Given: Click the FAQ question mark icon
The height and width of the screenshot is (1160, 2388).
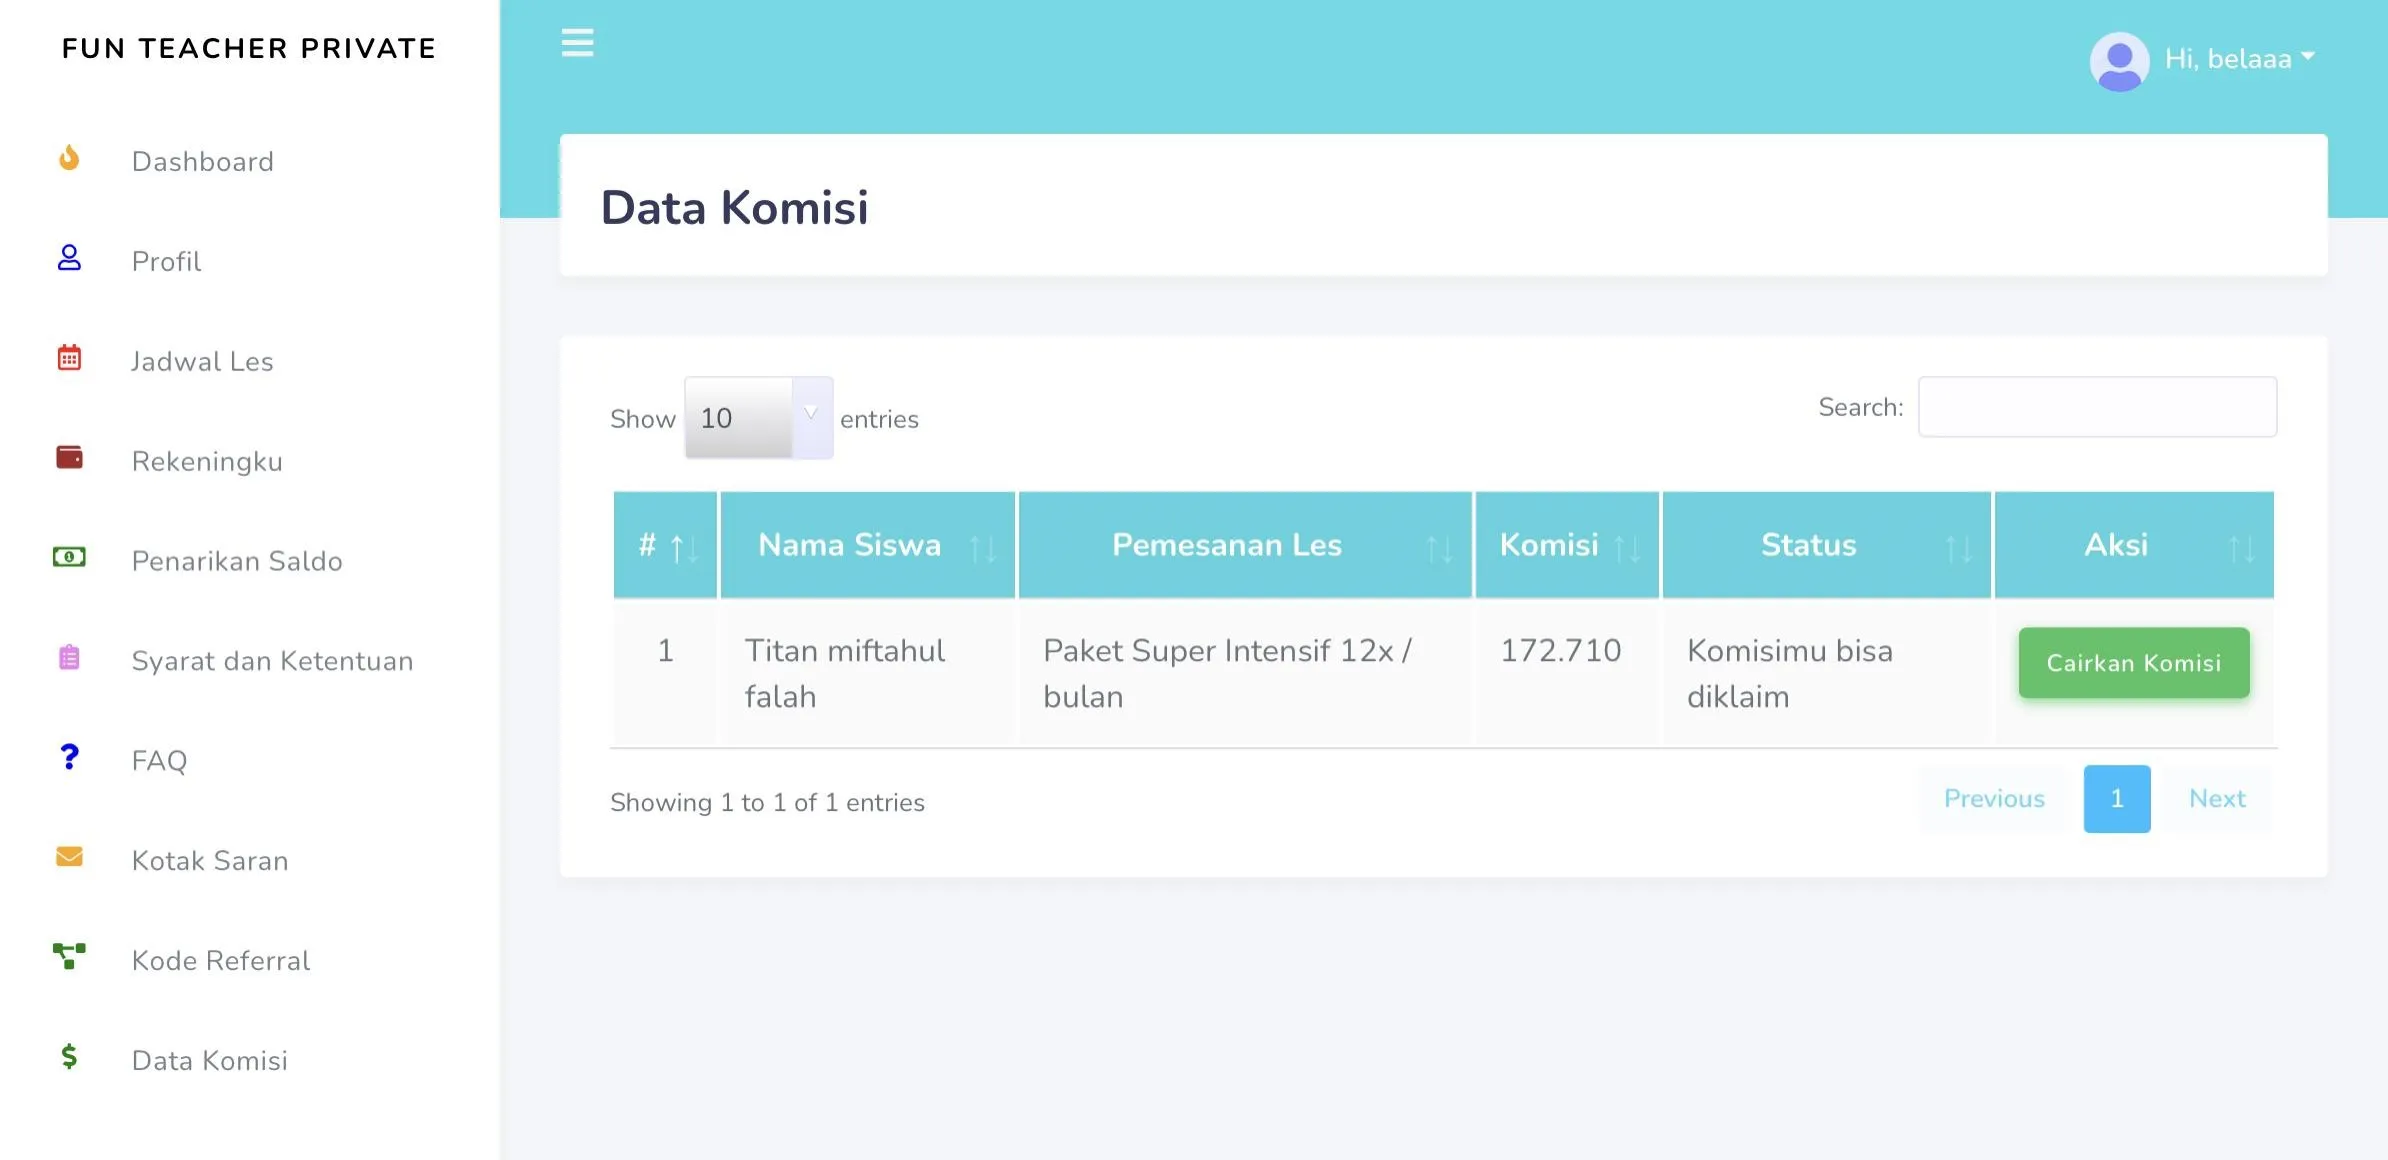Looking at the screenshot, I should pos(69,757).
